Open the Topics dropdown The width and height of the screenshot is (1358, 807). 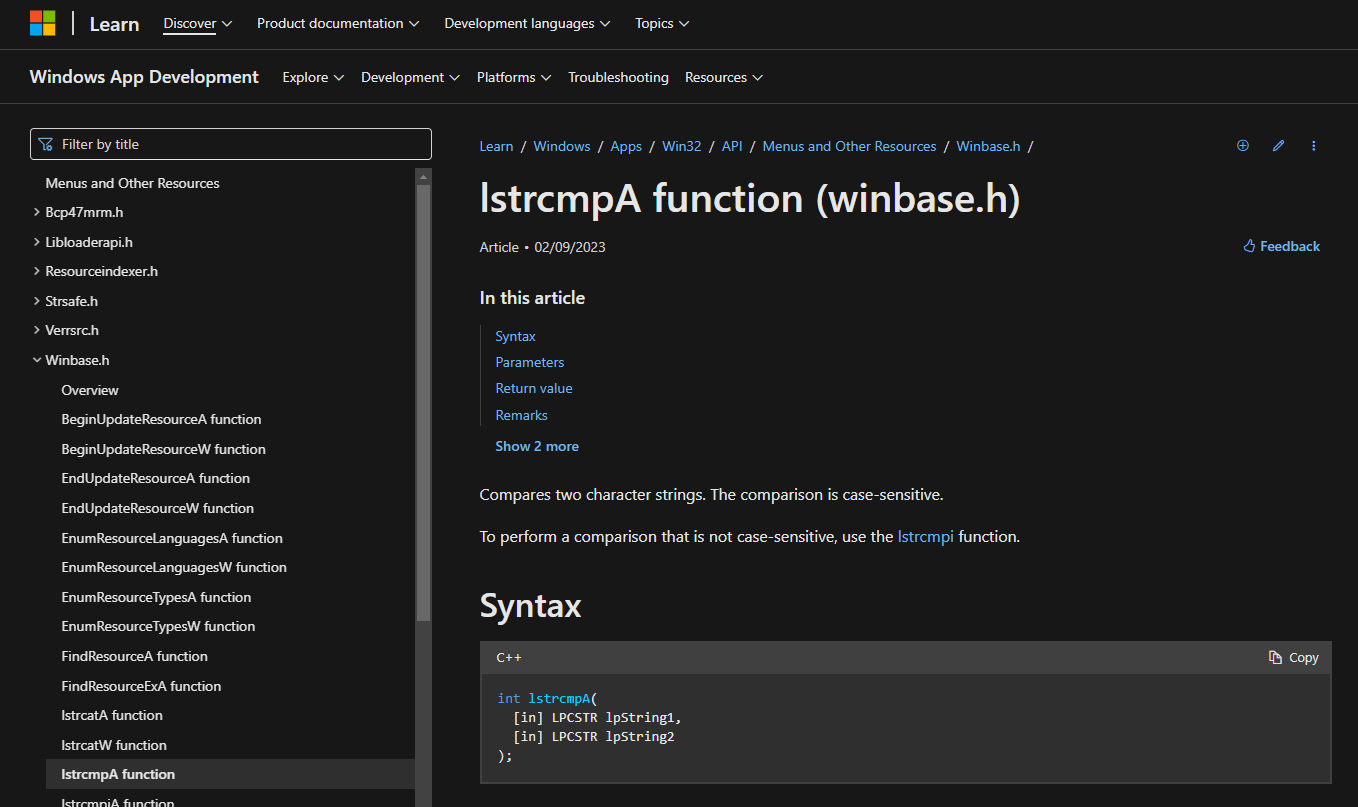(662, 23)
